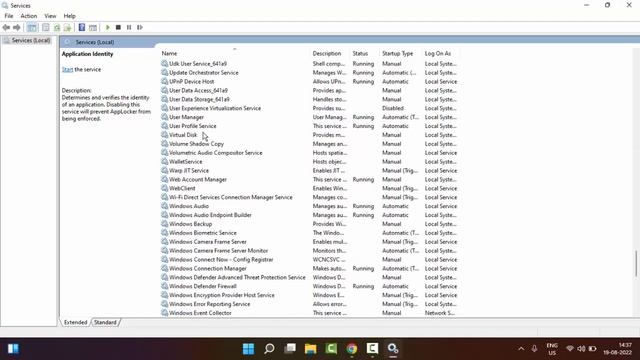Click the Export List toolbar icon

click(x=67, y=27)
